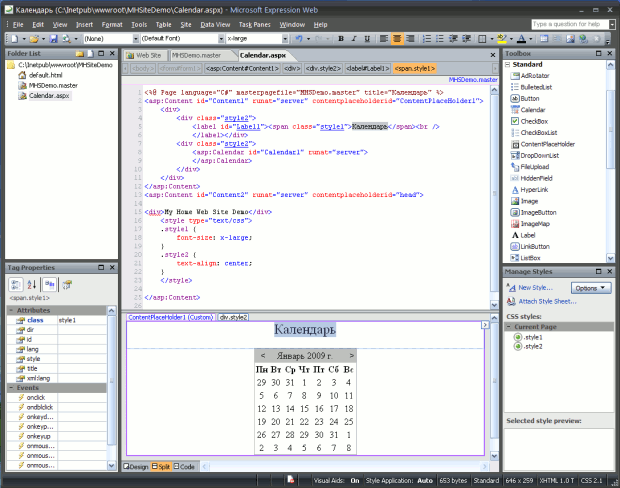Select the Label control in Toolbox
Screen dimensions: 620x488
tap(529, 235)
